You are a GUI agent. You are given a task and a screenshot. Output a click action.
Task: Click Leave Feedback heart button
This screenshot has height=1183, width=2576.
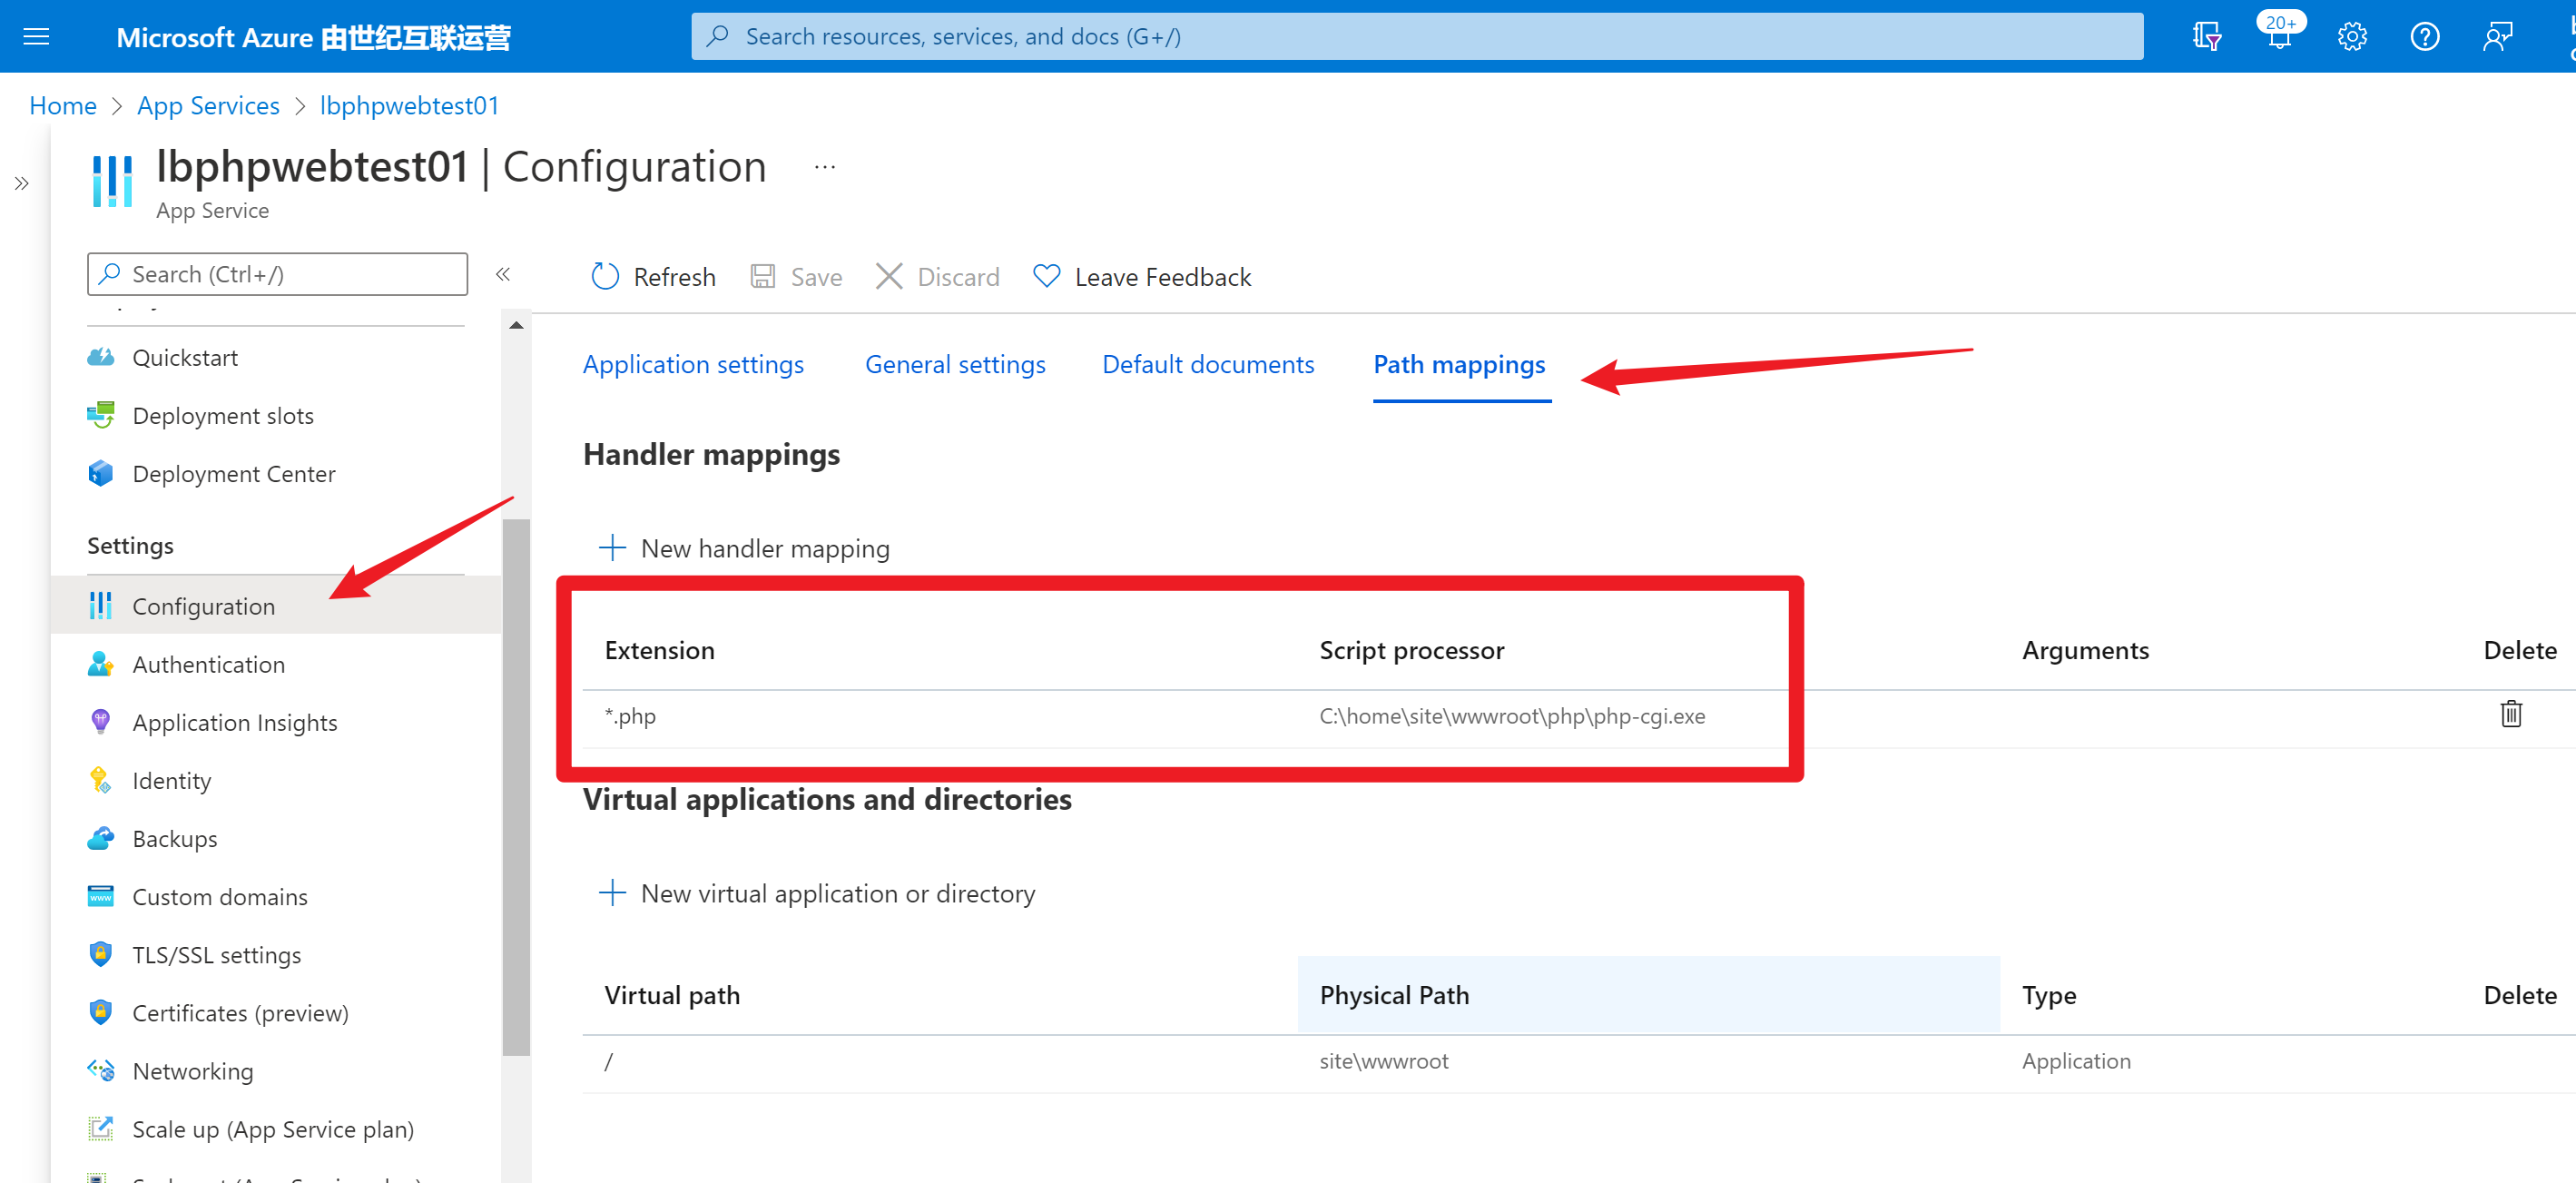pos(1142,277)
